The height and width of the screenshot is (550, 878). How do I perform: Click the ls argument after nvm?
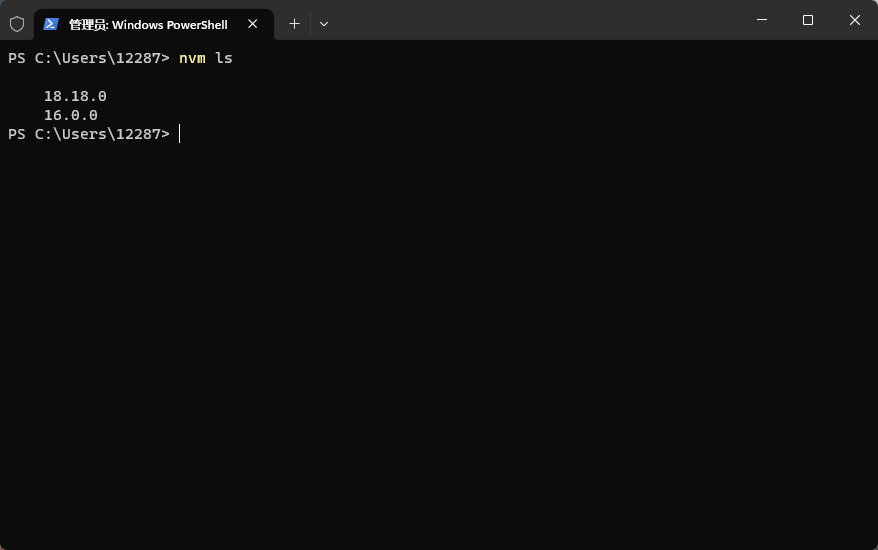223,58
